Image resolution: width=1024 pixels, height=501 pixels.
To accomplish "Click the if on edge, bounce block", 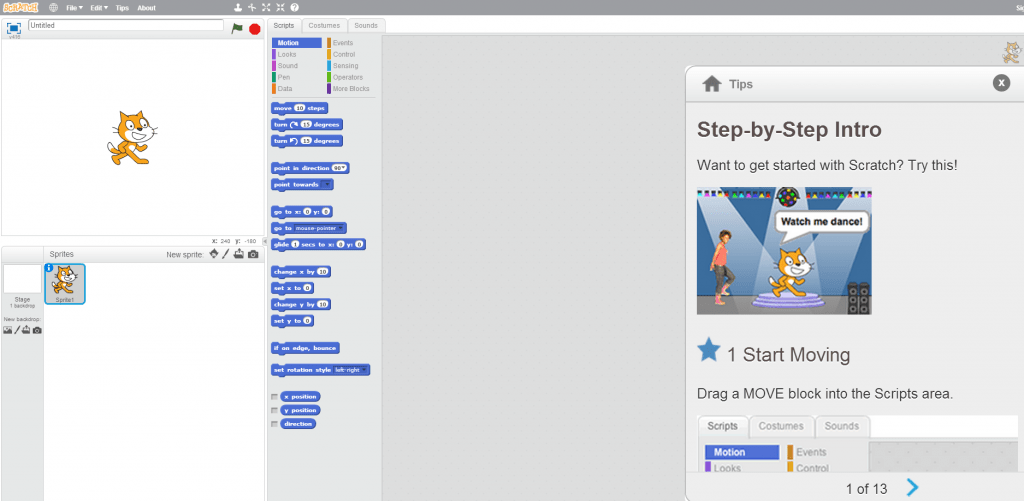I will pyautogui.click(x=305, y=347).
